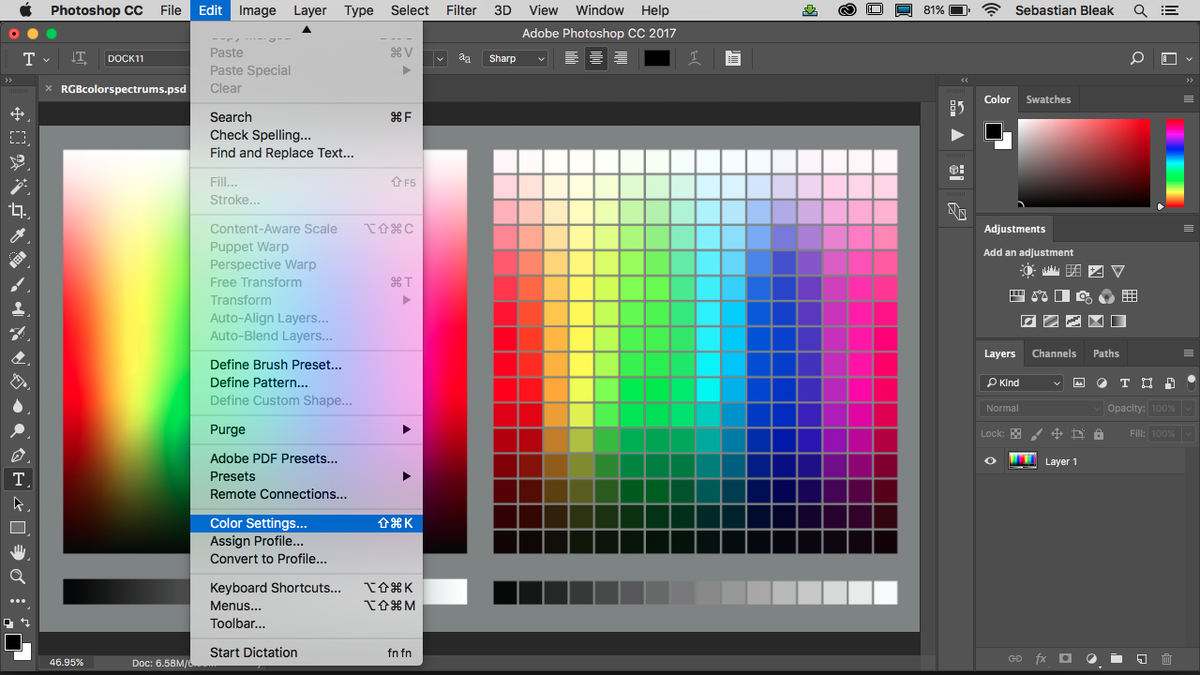Viewport: 1200px width, 675px height.
Task: Toggle the lock transparent pixels option
Action: click(1015, 433)
